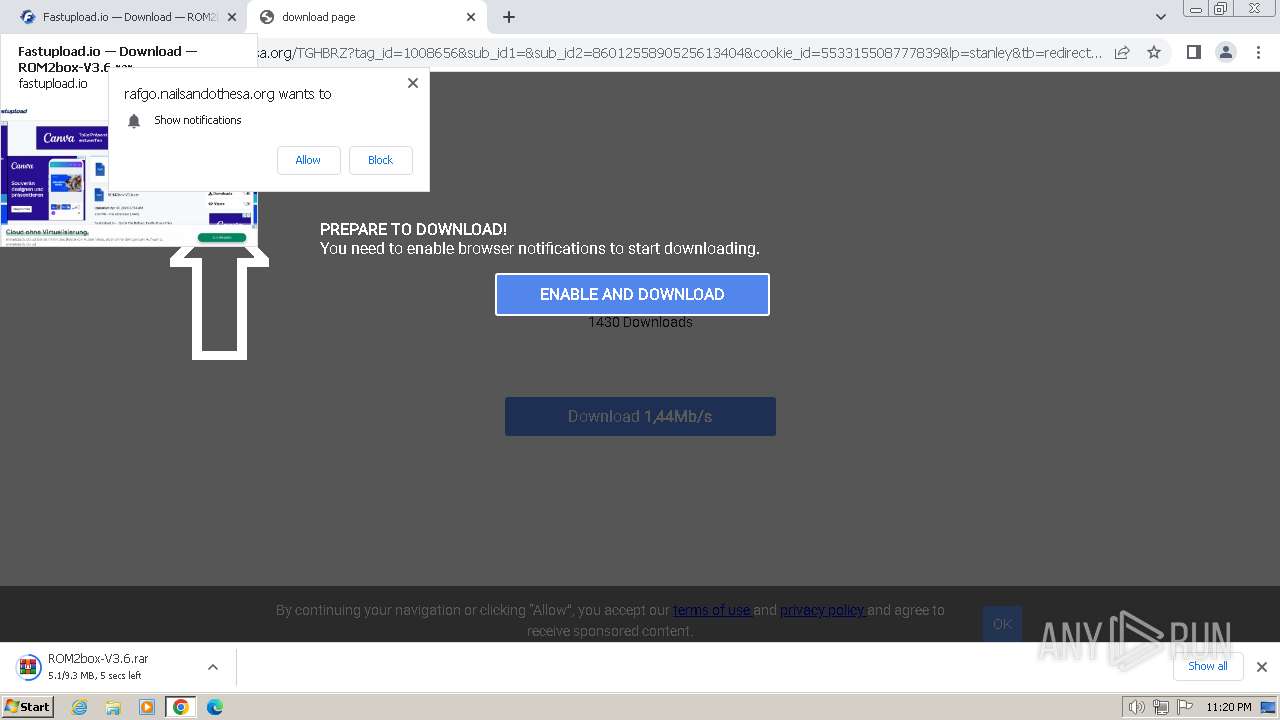Viewport: 1280px width, 720px height.
Task: Click the RAR file icon in downloads bar
Action: pyautogui.click(x=28, y=667)
